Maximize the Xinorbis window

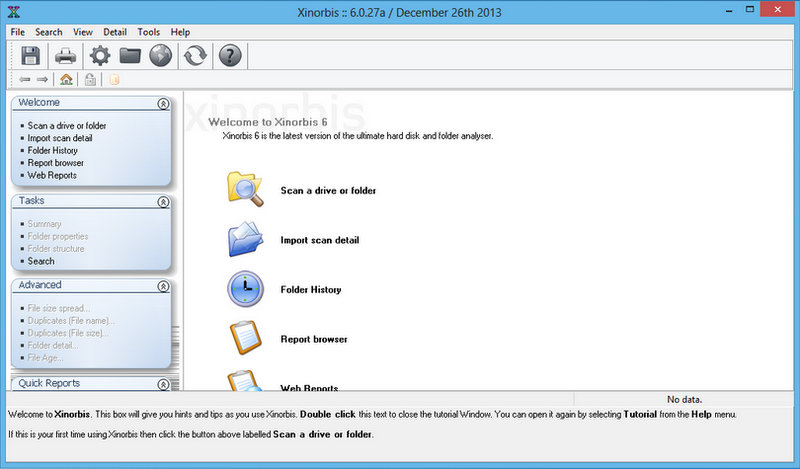click(x=750, y=10)
